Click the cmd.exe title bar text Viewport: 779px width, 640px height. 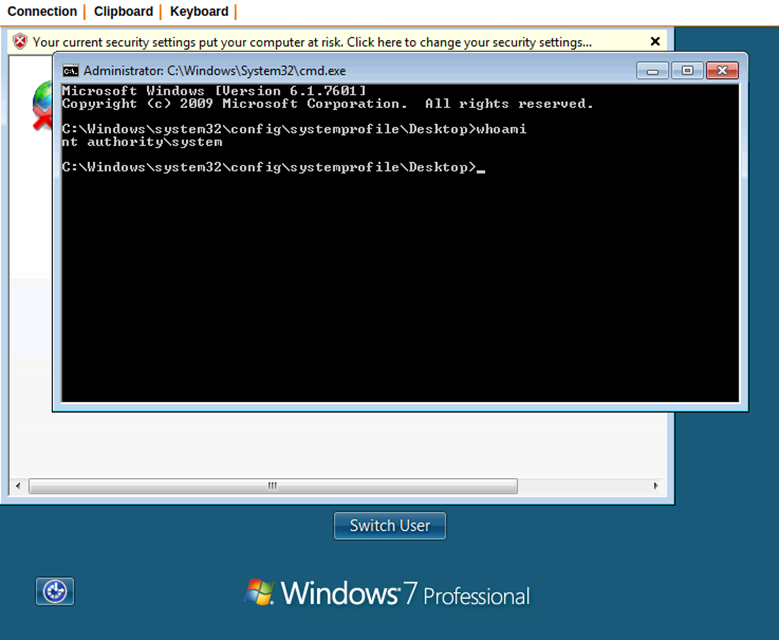(215, 71)
